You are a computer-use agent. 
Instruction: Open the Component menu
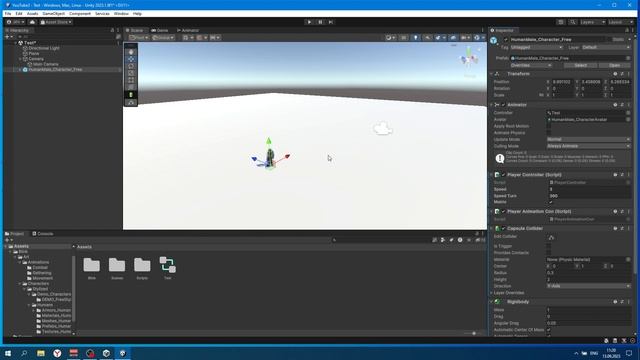pos(80,13)
